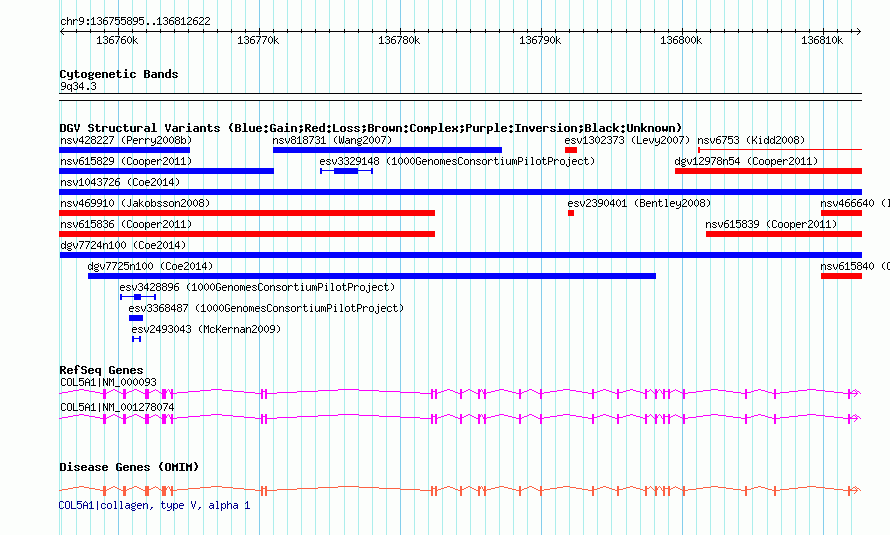Image resolution: width=890 pixels, height=535 pixels.
Task: Click the dgv12978n54 (Cooper2011) label
Action: pos(746,161)
